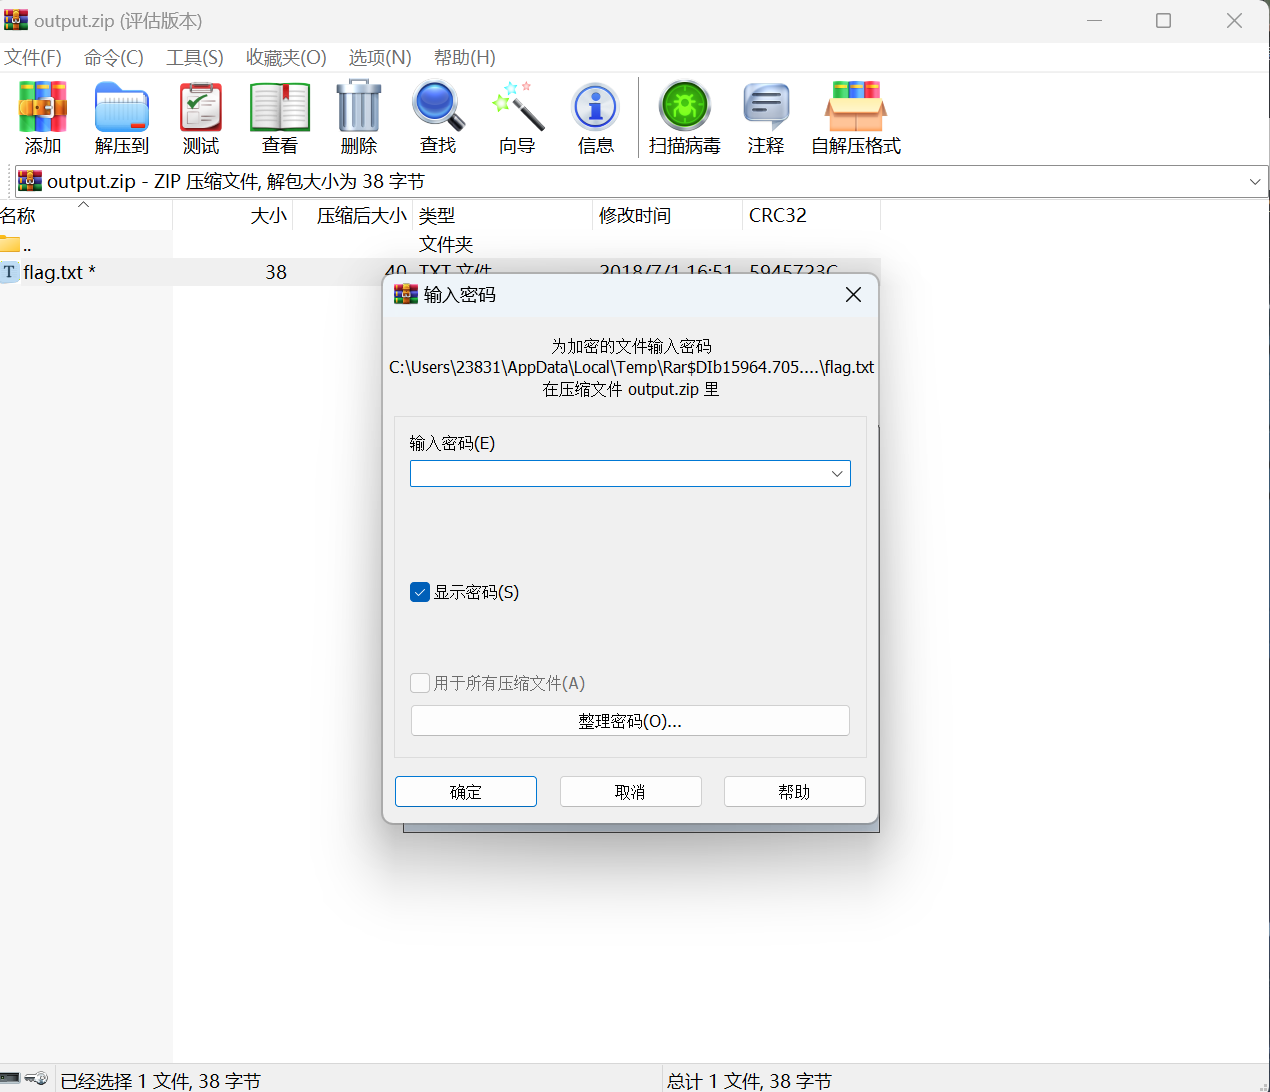Run the Test (测试) archive tool
The width and height of the screenshot is (1270, 1092).
point(201,107)
